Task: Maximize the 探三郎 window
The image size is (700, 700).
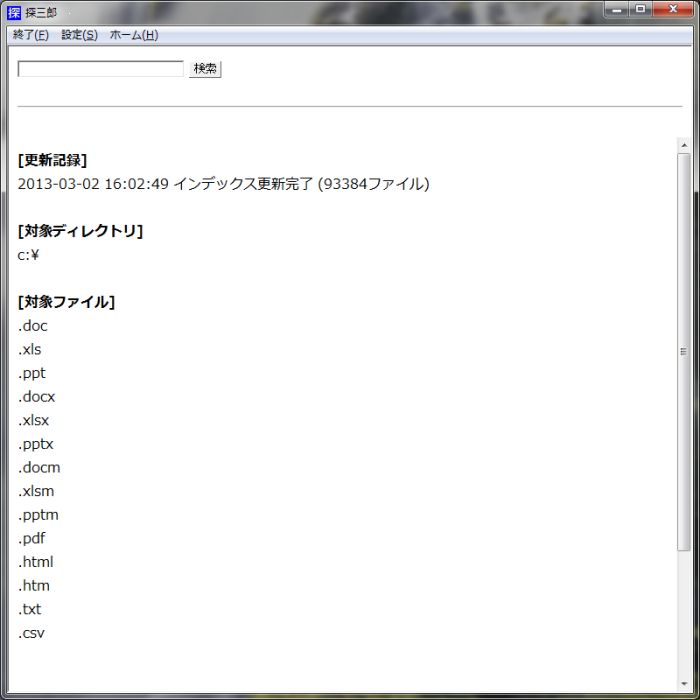Action: 640,9
